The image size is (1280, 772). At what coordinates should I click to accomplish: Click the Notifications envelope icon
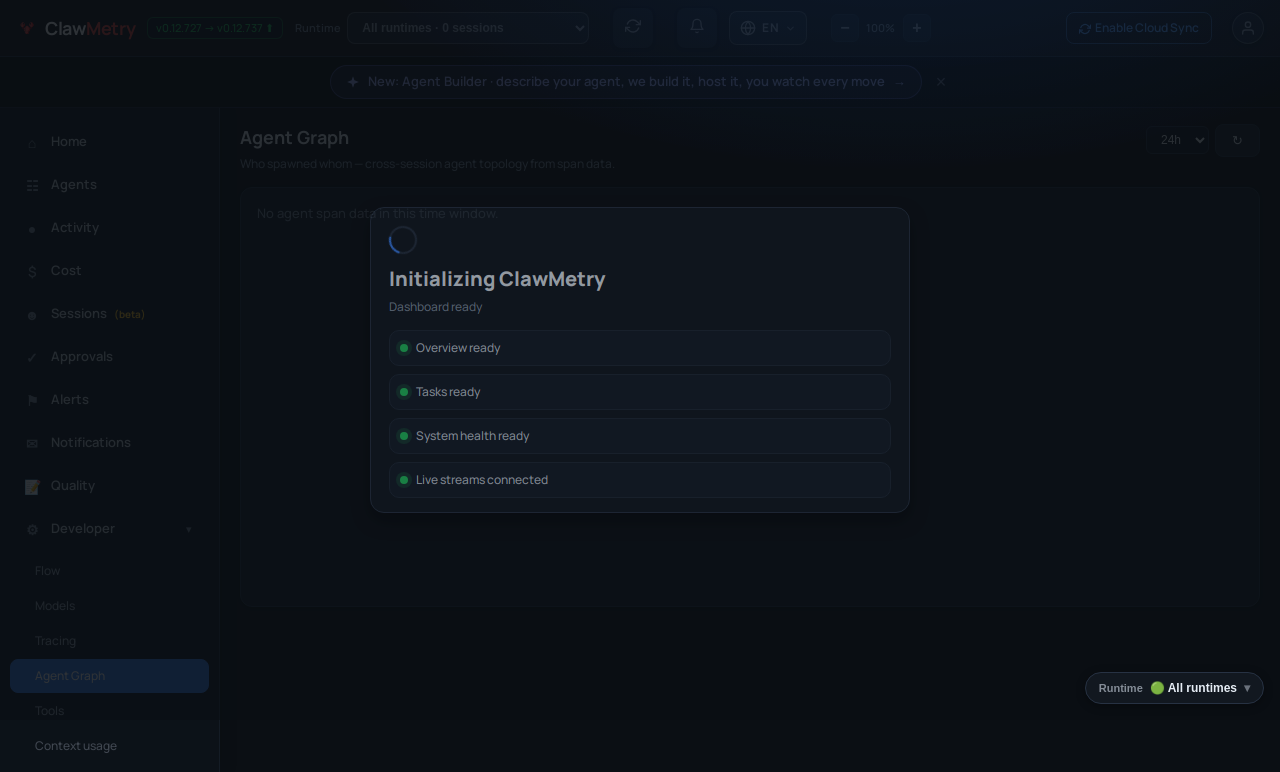point(32,443)
